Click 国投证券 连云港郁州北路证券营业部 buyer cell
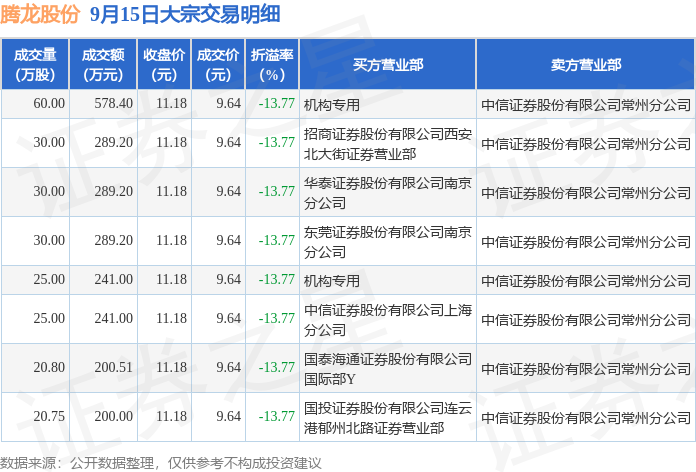This screenshot has height=472, width=696. pyautogui.click(x=388, y=417)
